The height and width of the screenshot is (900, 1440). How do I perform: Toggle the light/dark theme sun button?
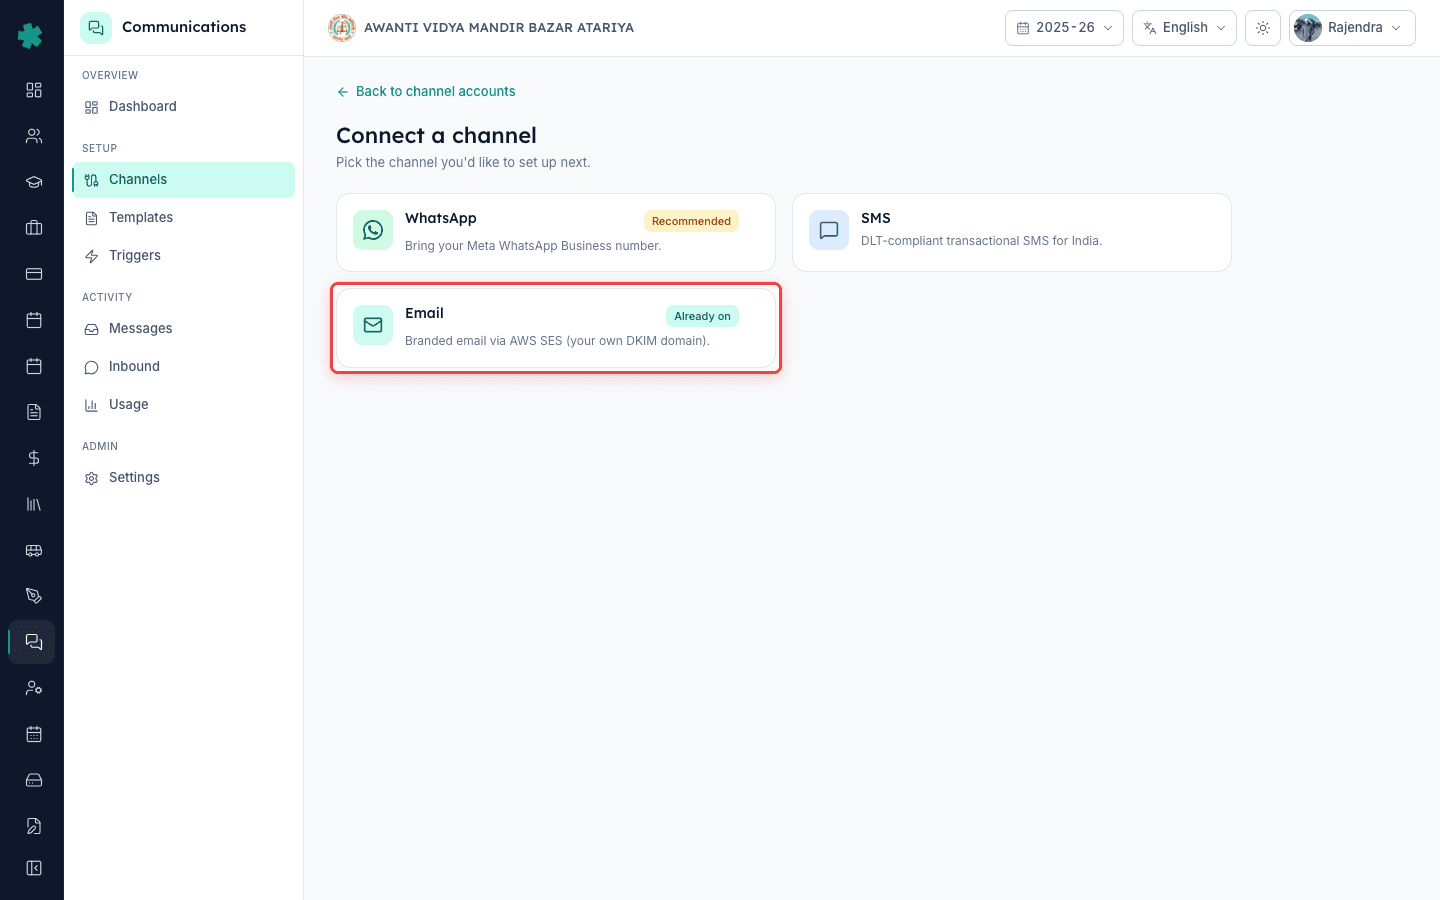pyautogui.click(x=1263, y=28)
